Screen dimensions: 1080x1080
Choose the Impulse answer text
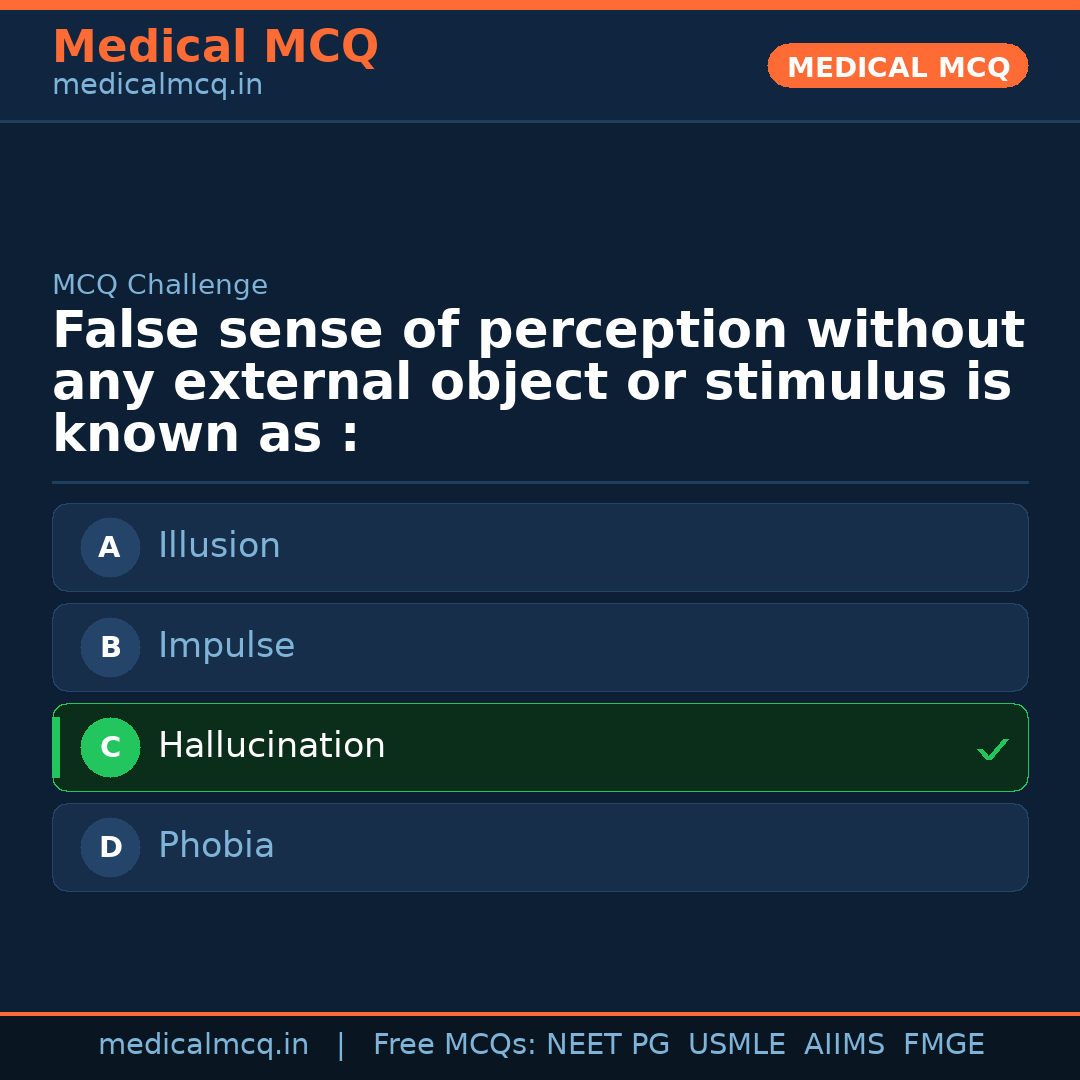[226, 646]
